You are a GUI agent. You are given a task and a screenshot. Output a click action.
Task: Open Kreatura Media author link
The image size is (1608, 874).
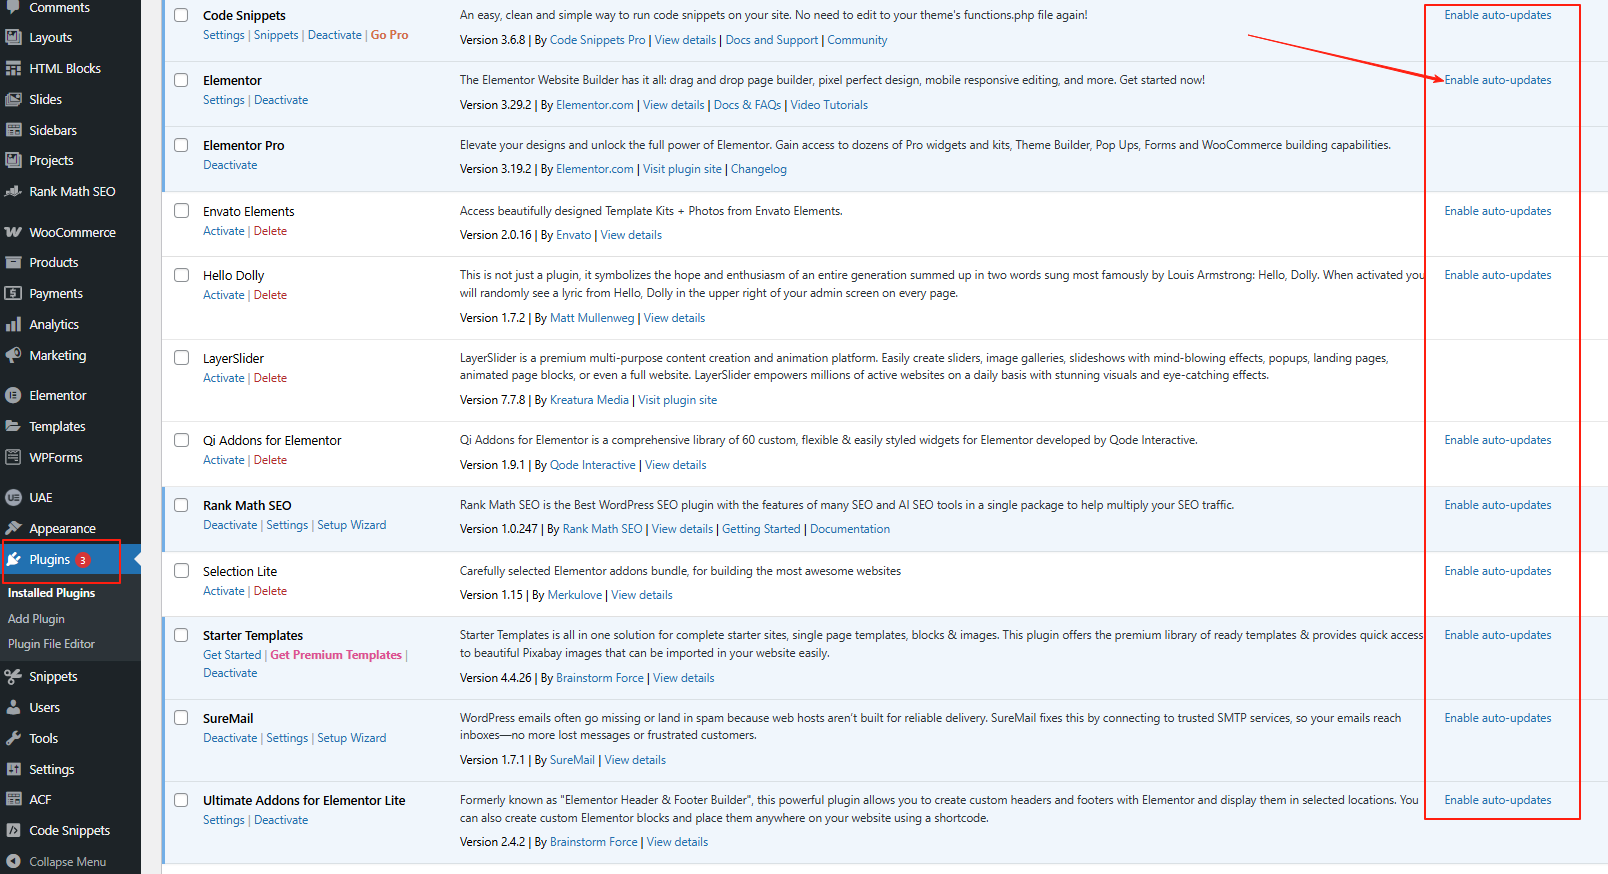point(589,400)
